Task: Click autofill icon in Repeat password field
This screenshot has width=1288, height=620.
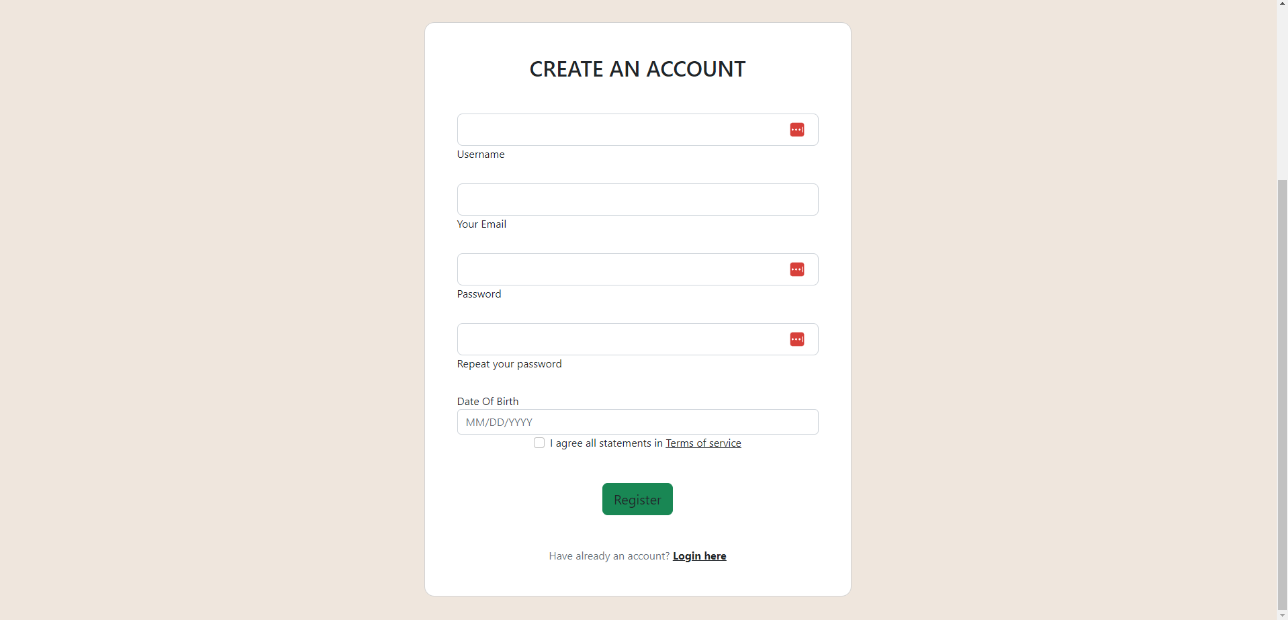Action: (x=797, y=339)
